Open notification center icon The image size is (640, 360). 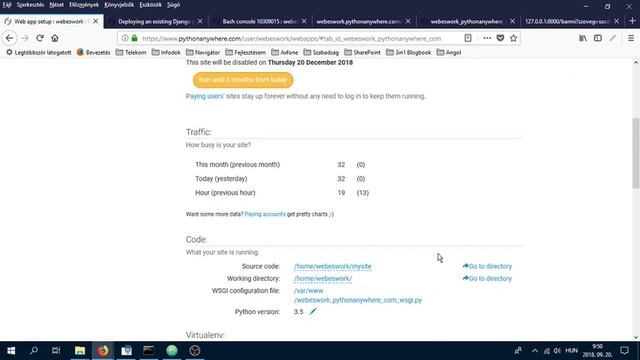pos(624,351)
